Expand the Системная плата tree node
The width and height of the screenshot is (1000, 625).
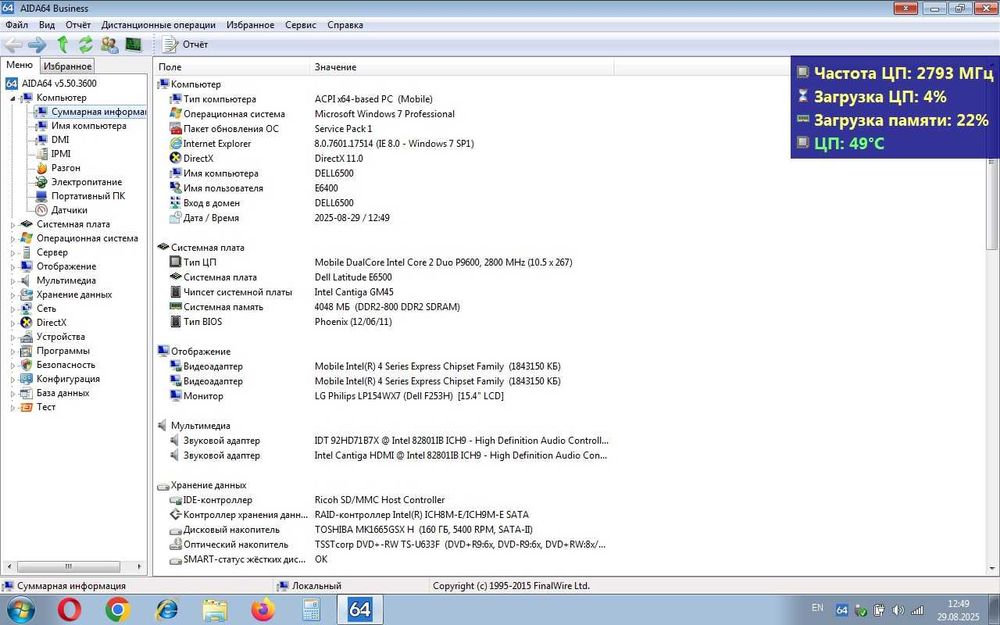[x=13, y=224]
